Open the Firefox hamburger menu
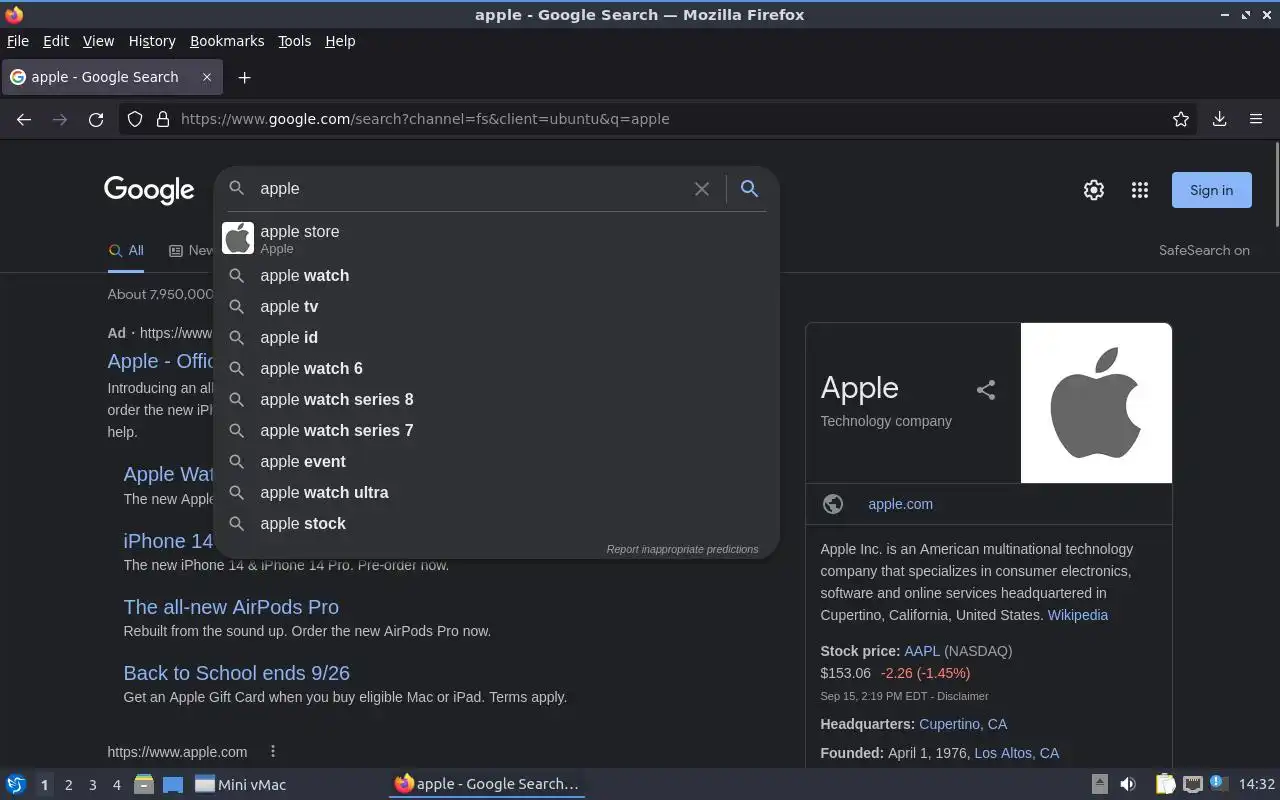The width and height of the screenshot is (1280, 800). pos(1256,119)
